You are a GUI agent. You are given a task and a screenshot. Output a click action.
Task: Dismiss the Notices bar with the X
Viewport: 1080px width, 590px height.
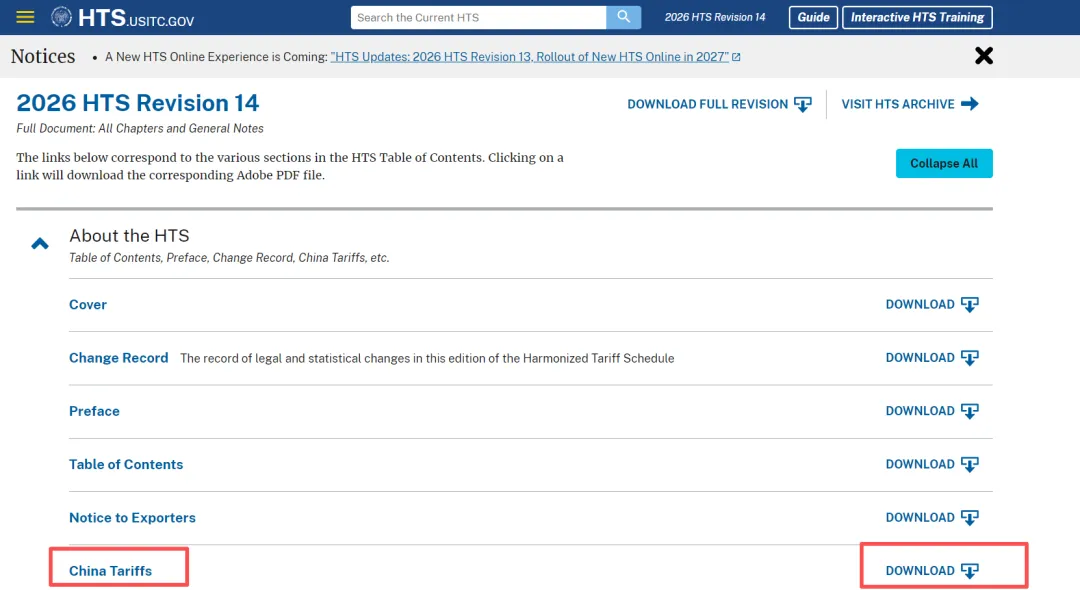coord(984,56)
